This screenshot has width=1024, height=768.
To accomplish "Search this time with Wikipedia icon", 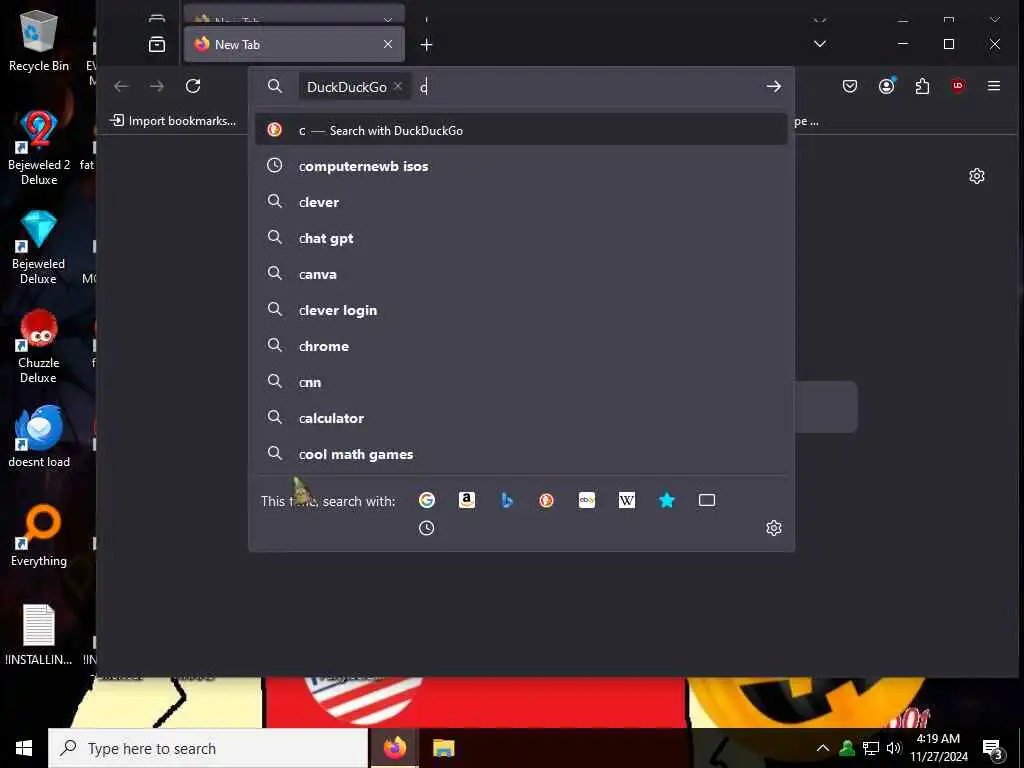I will [x=627, y=500].
